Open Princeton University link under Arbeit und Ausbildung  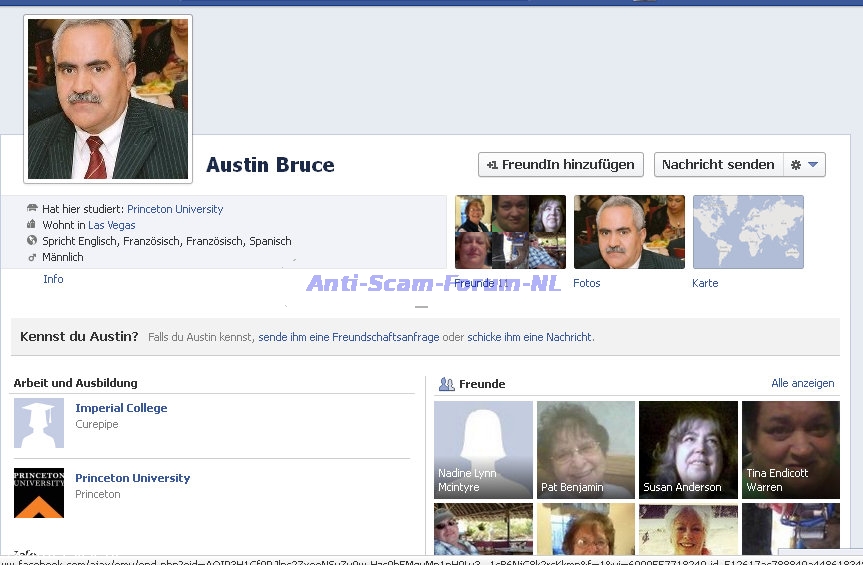click(x=132, y=478)
